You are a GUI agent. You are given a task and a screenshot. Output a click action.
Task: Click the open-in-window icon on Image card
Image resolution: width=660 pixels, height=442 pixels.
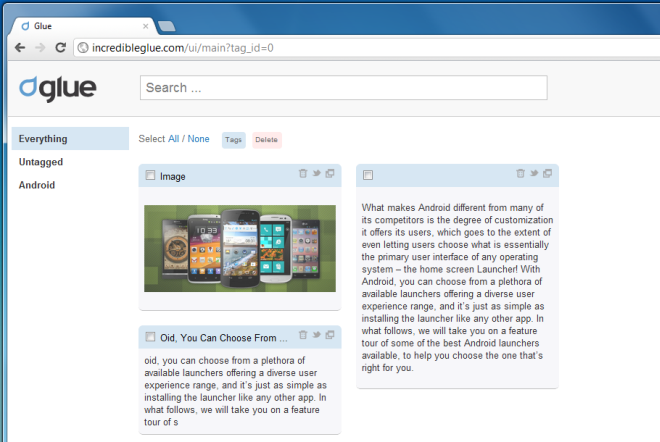(x=330, y=173)
